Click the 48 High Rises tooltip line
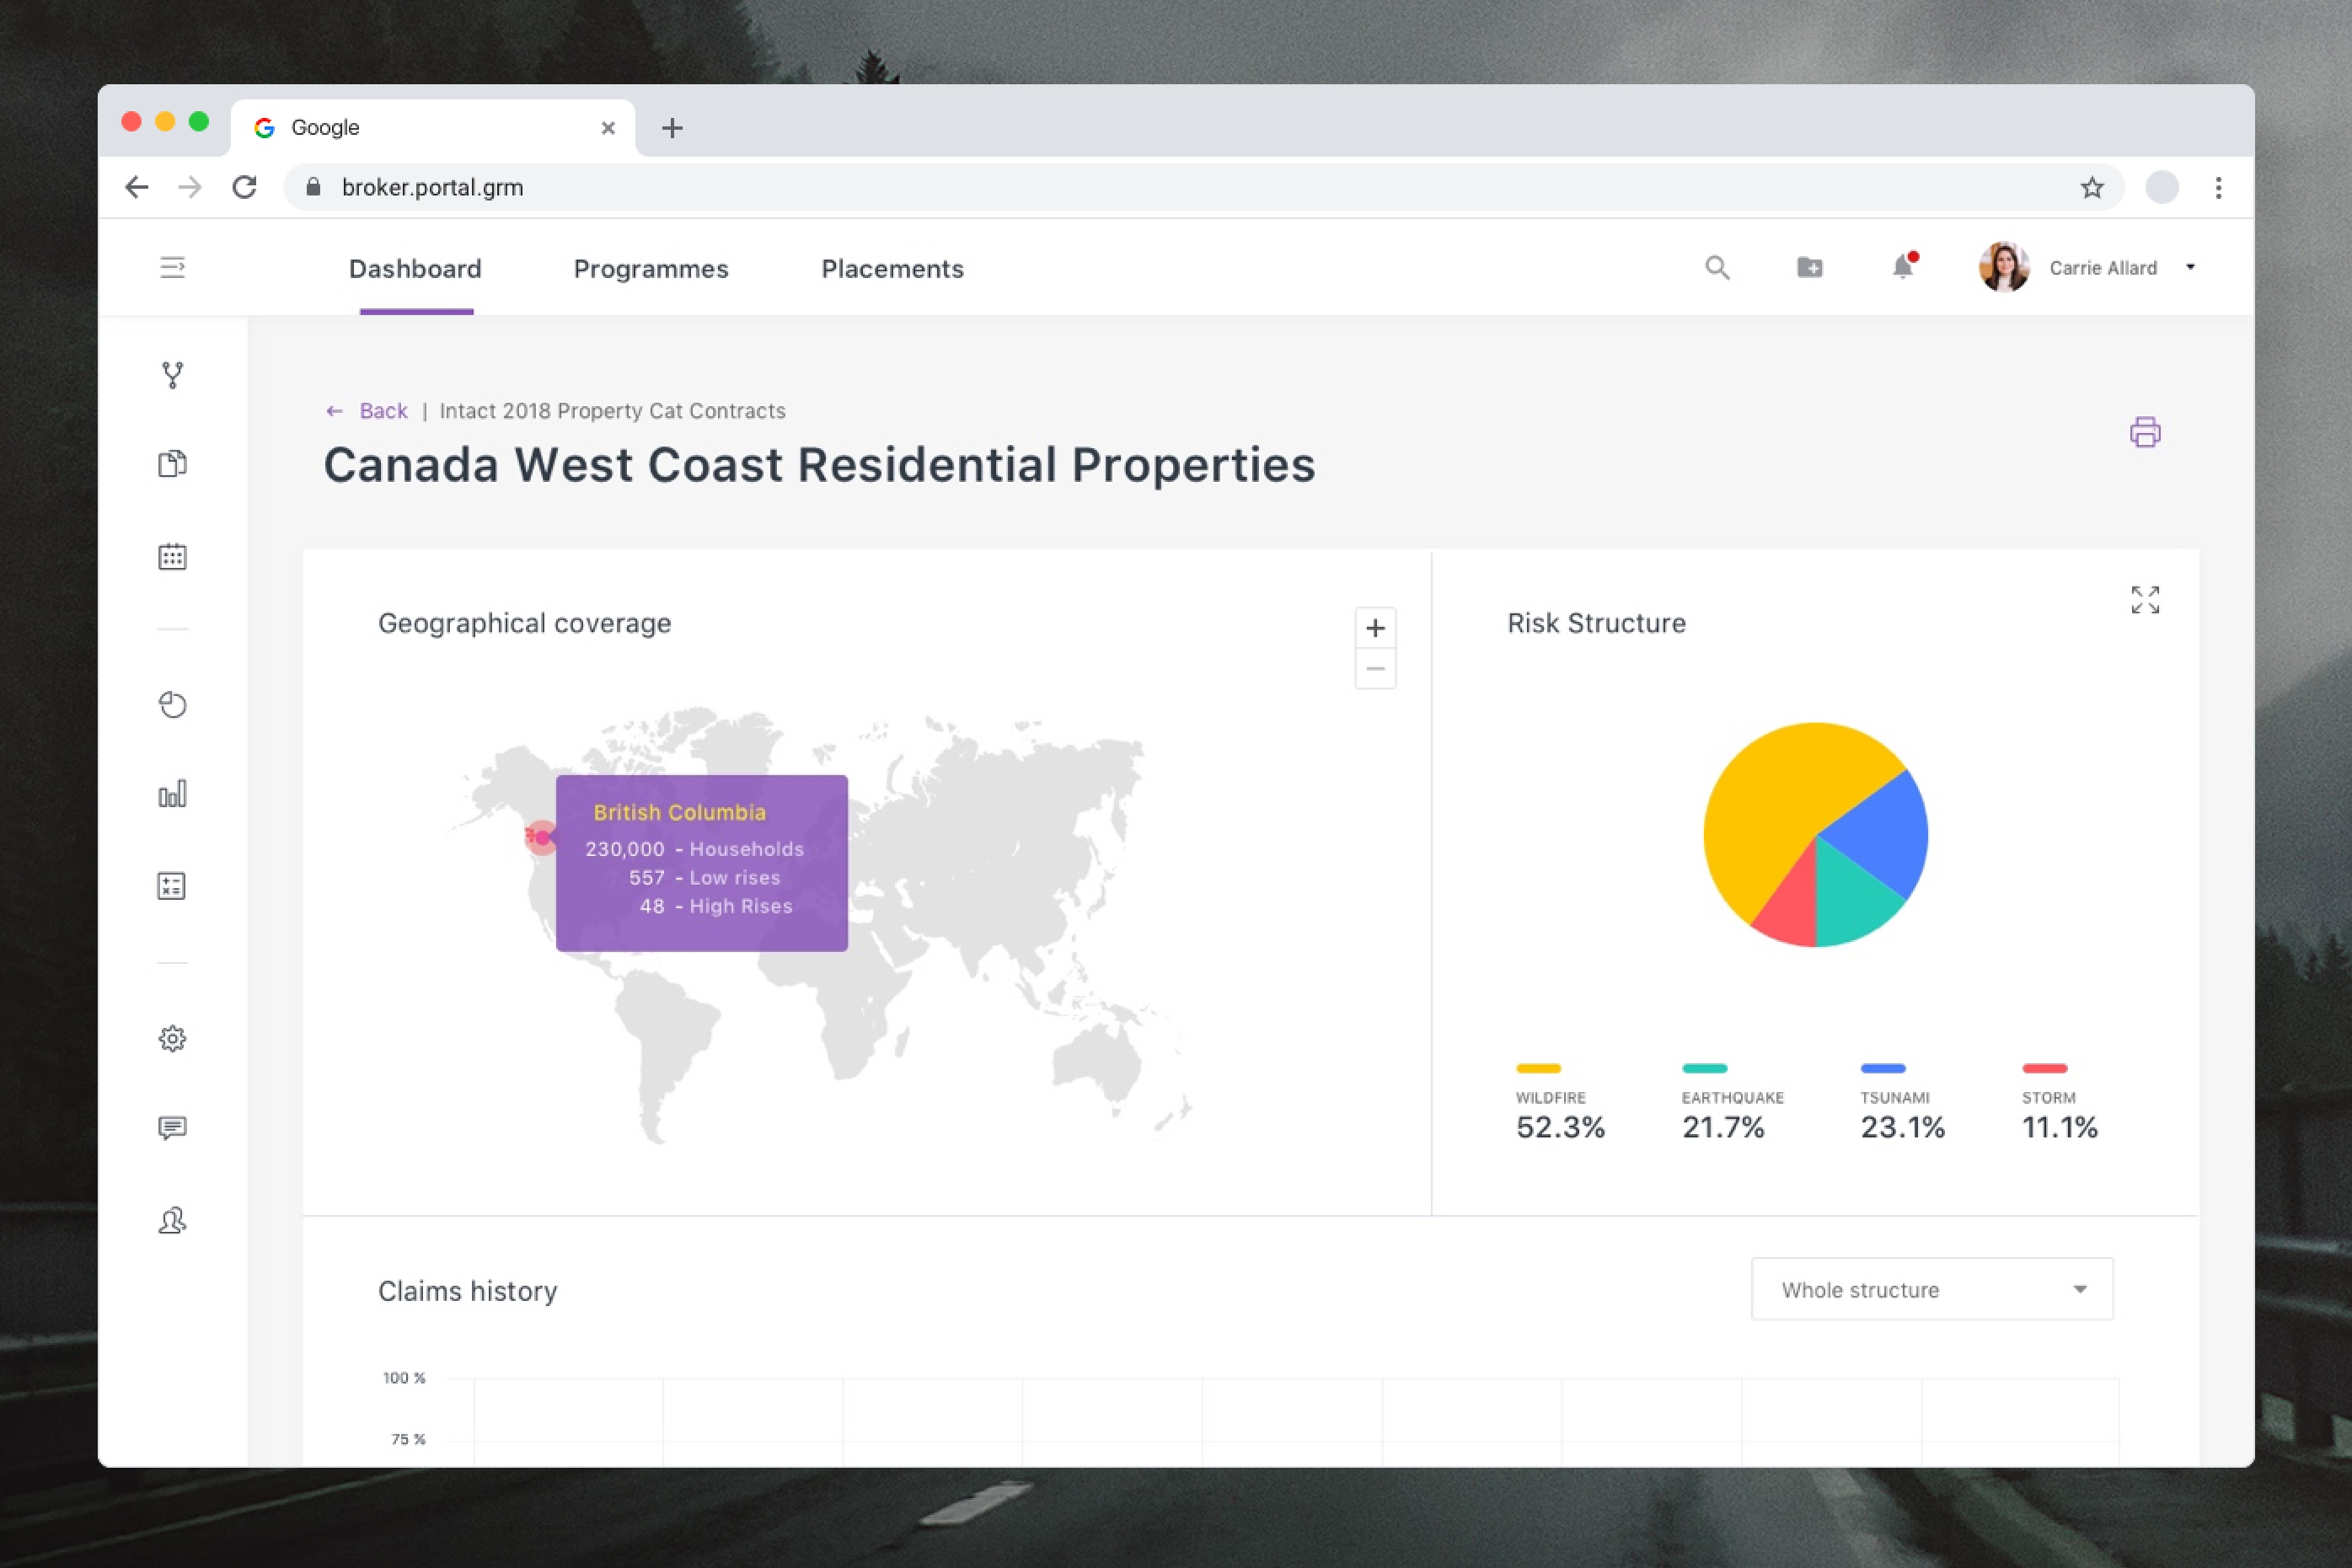The height and width of the screenshot is (1568, 2352). point(716,906)
